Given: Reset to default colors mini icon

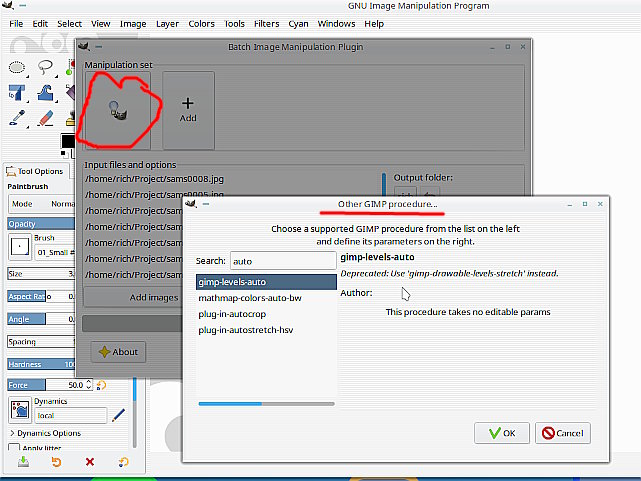Looking at the screenshot, I should [64, 154].
